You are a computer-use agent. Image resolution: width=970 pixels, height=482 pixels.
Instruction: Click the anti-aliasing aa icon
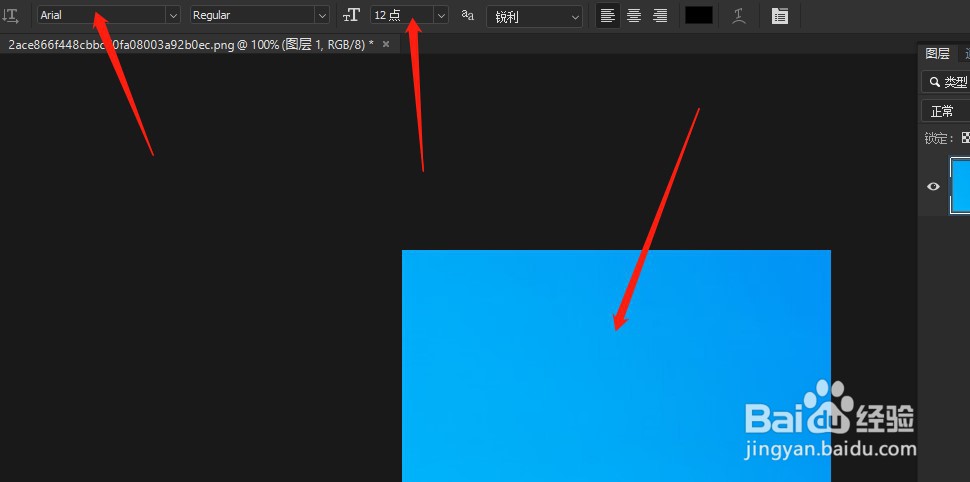pos(468,15)
